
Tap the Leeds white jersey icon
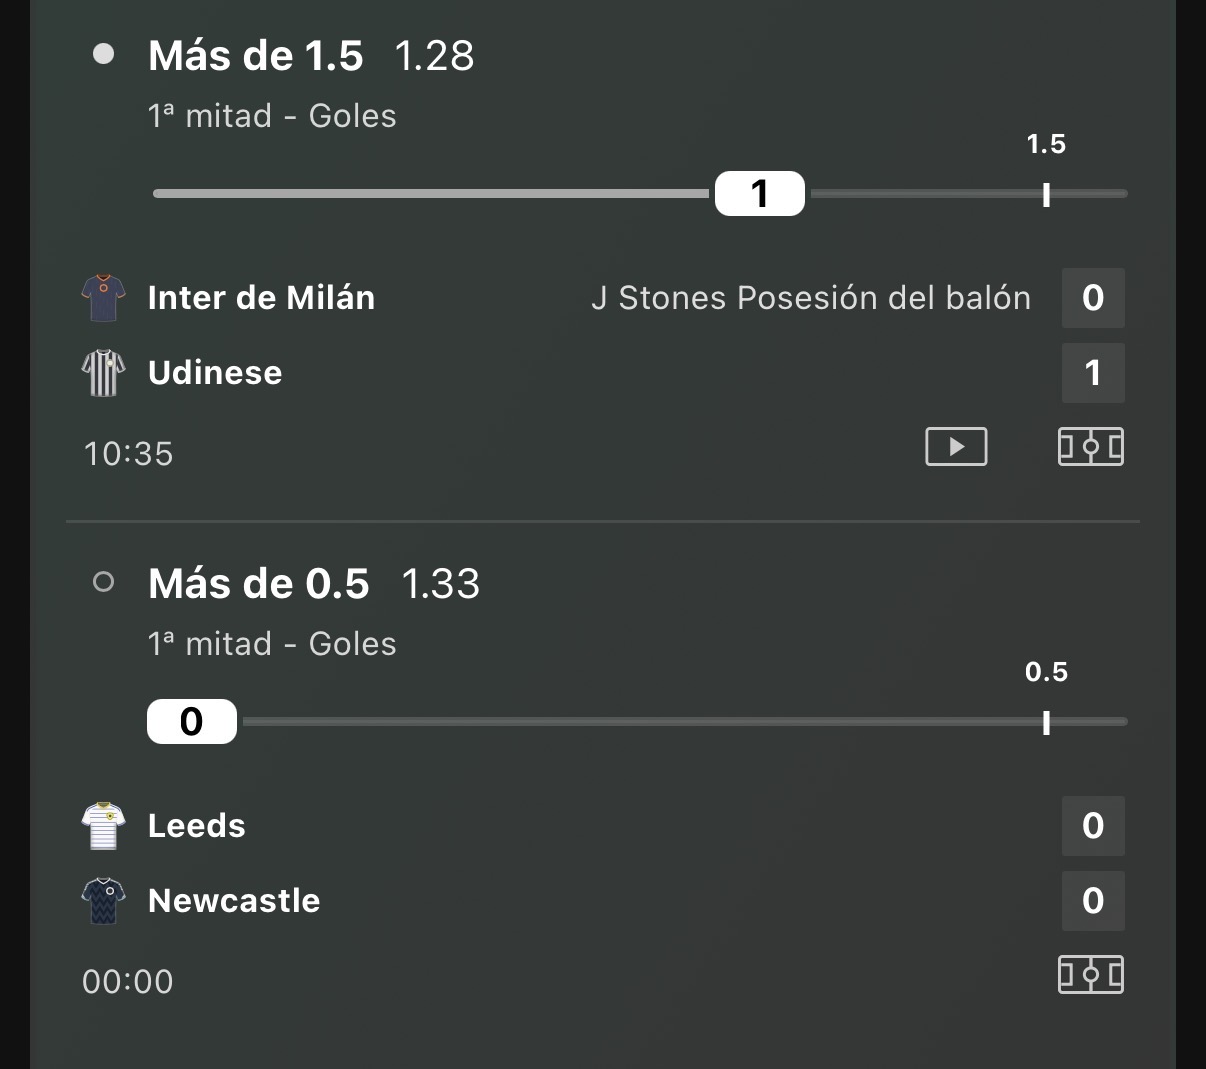tap(103, 826)
